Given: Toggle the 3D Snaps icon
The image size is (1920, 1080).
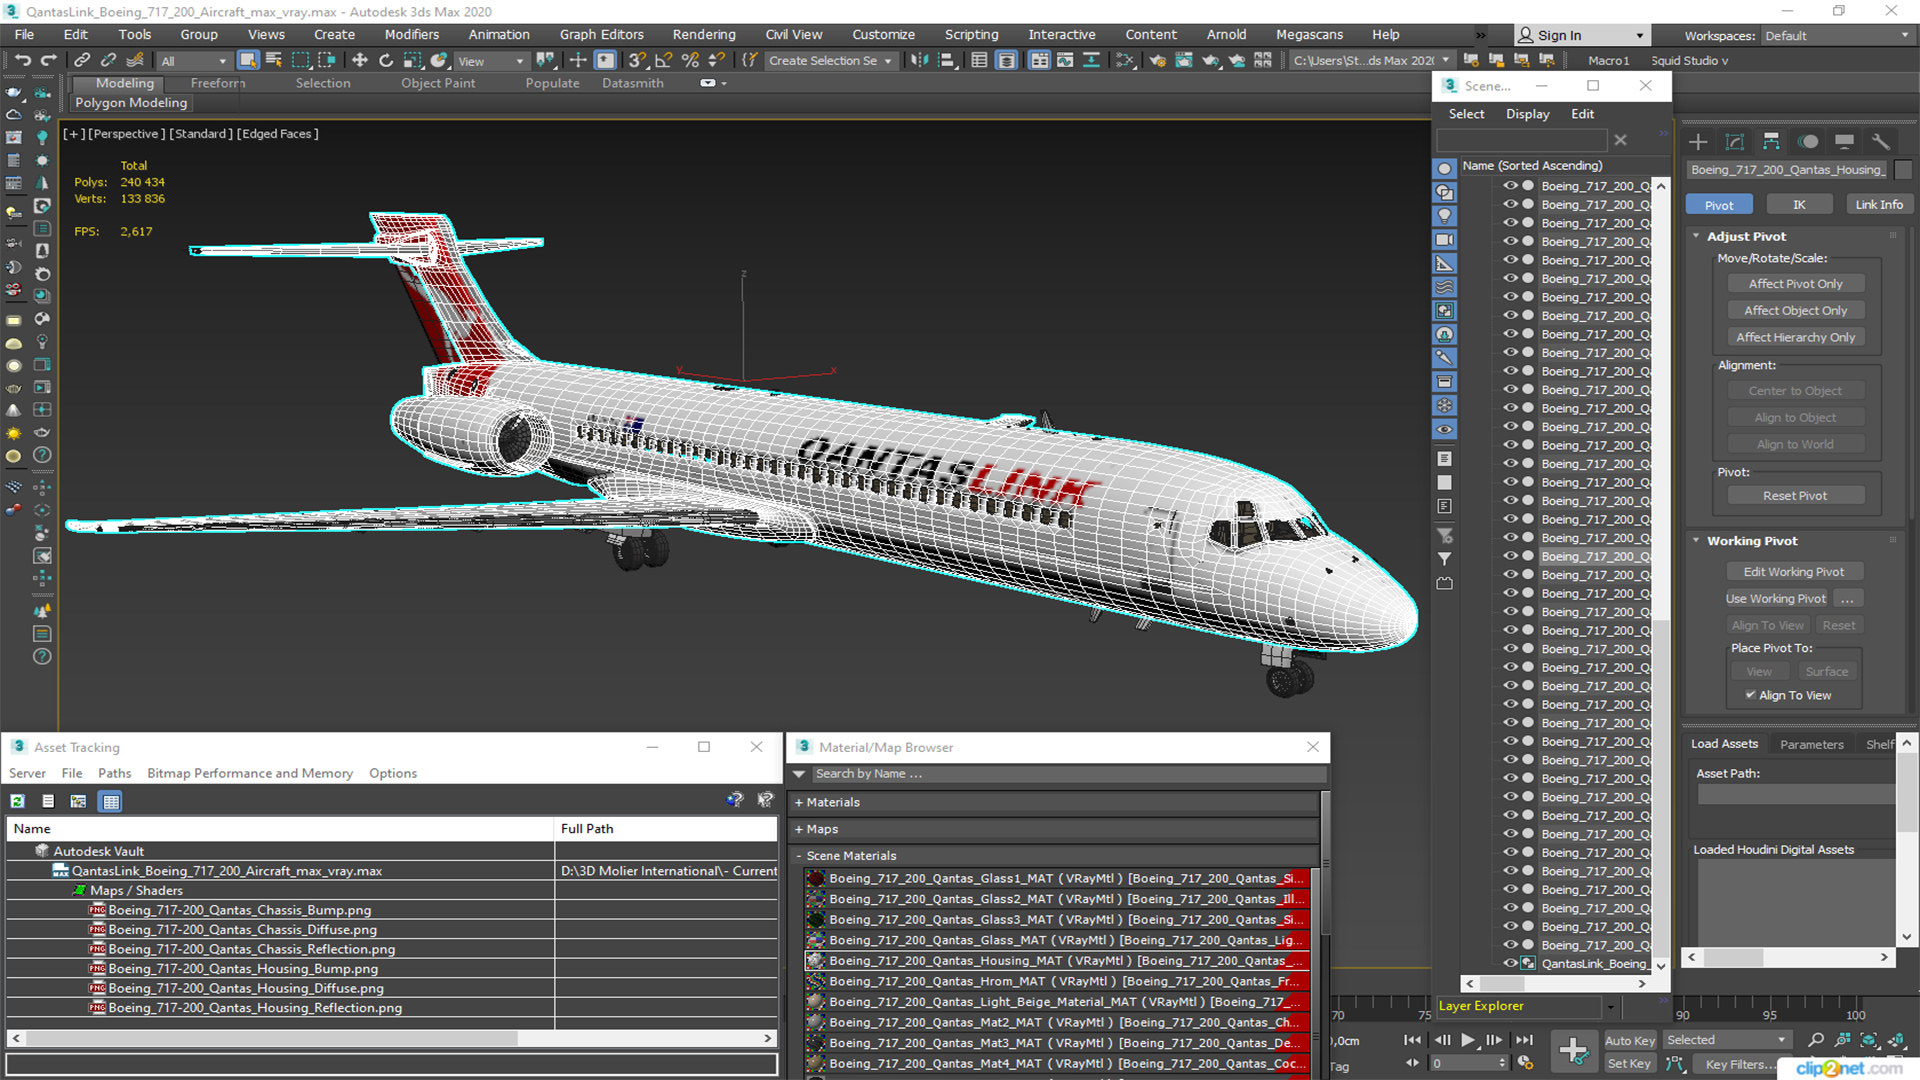Looking at the screenshot, I should click(x=637, y=61).
